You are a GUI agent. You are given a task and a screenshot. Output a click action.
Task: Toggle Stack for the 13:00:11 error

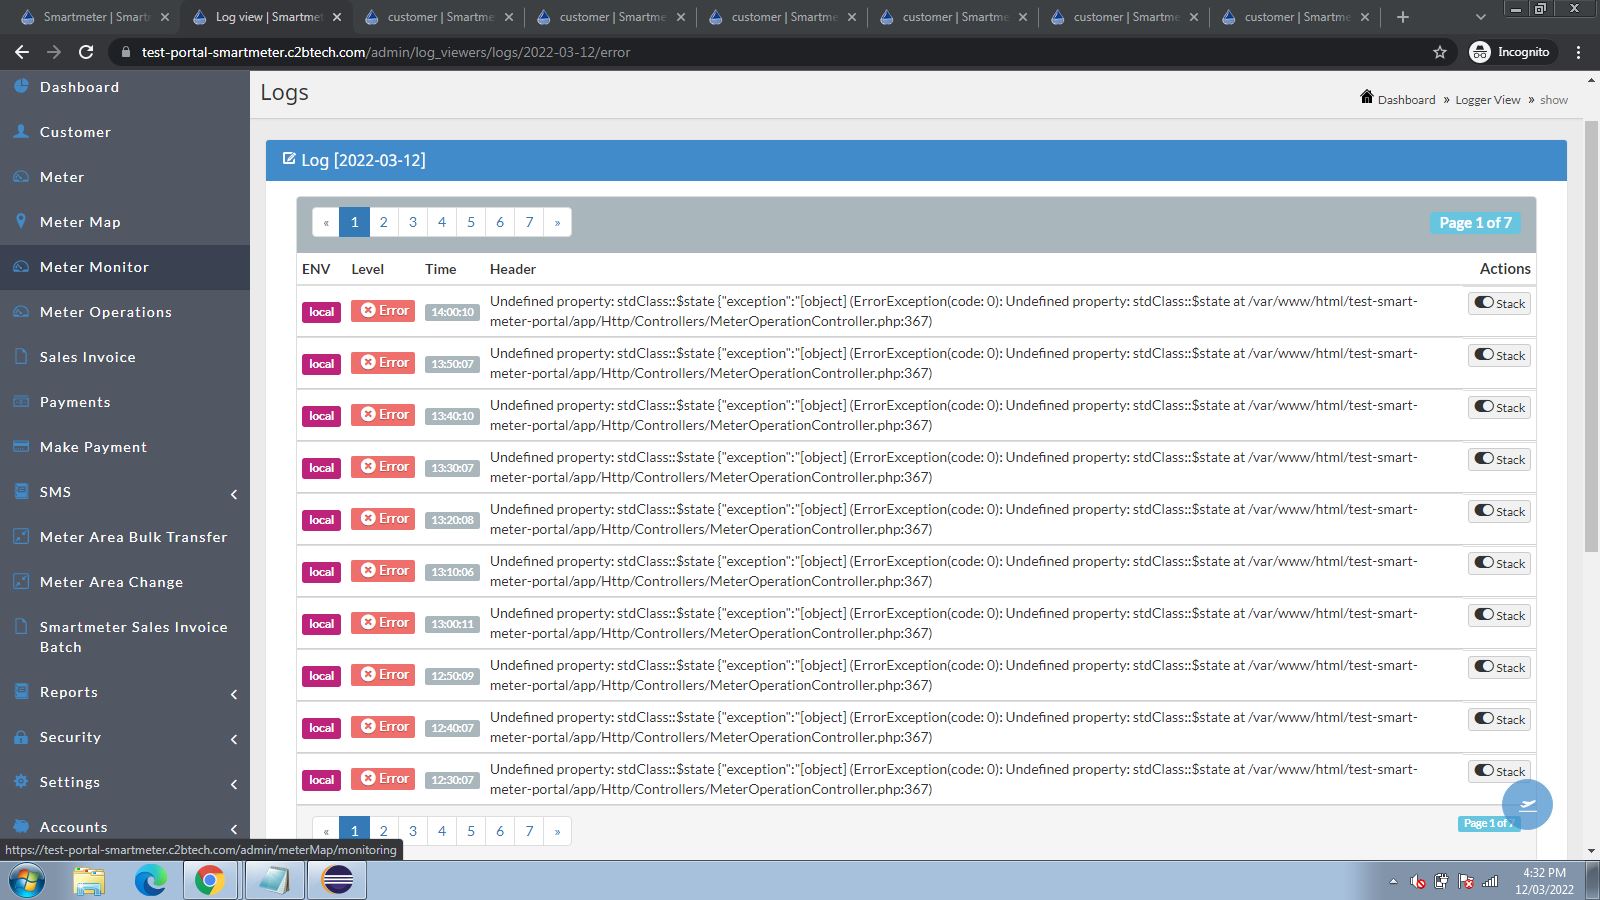(x=1499, y=615)
